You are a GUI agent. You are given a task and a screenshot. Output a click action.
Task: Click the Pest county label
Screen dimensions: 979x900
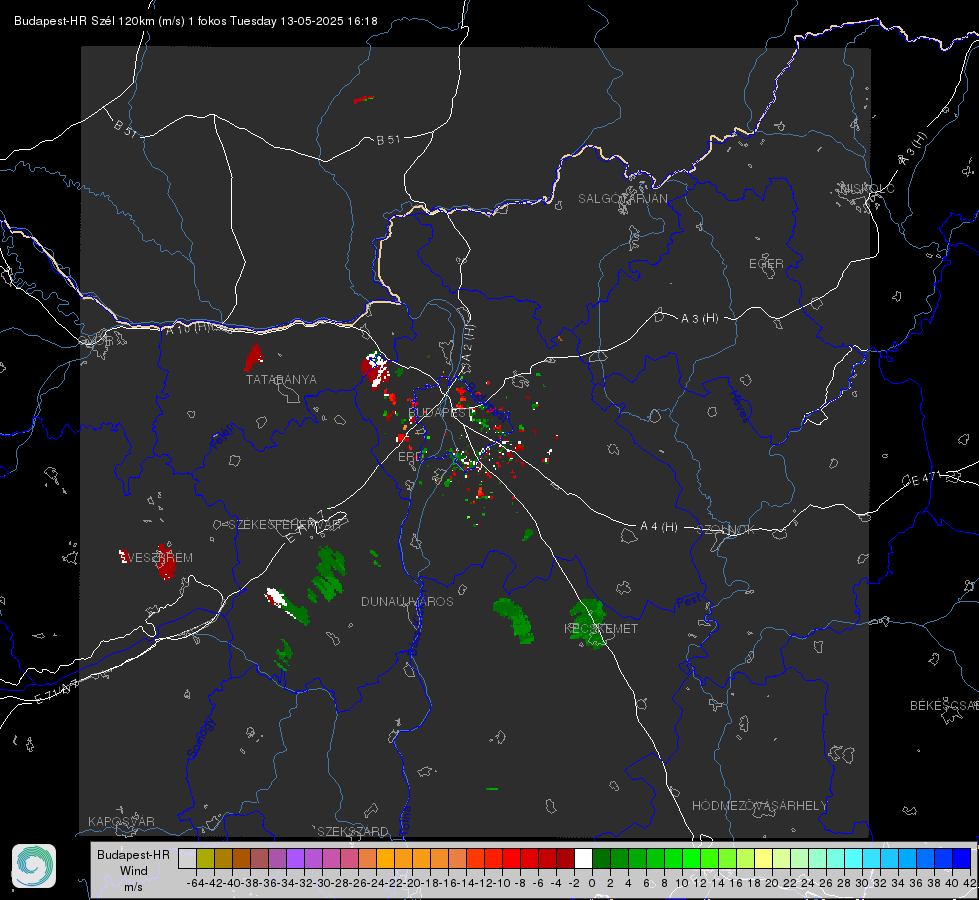pyautogui.click(x=689, y=601)
